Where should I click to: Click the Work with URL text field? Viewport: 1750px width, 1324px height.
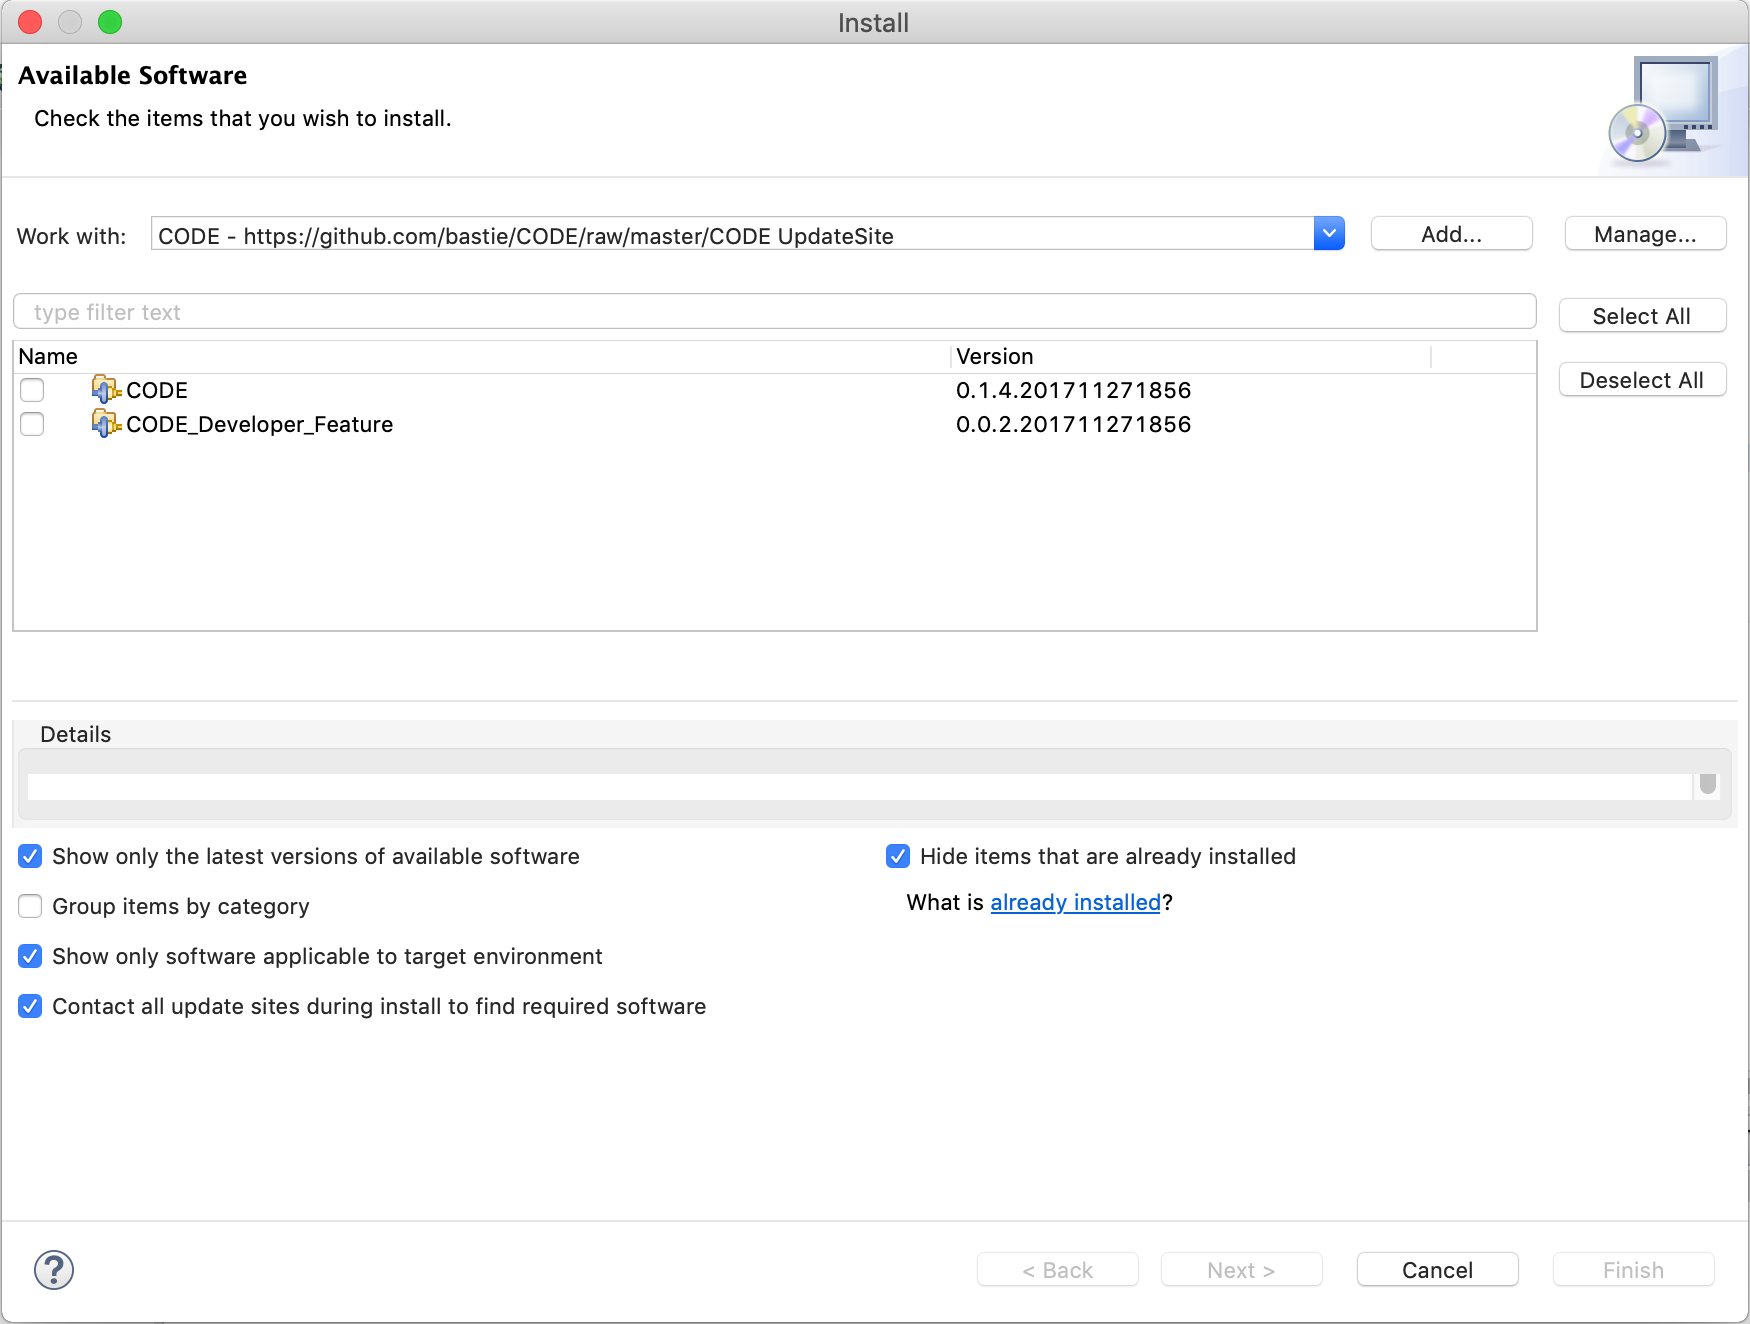pyautogui.click(x=732, y=234)
